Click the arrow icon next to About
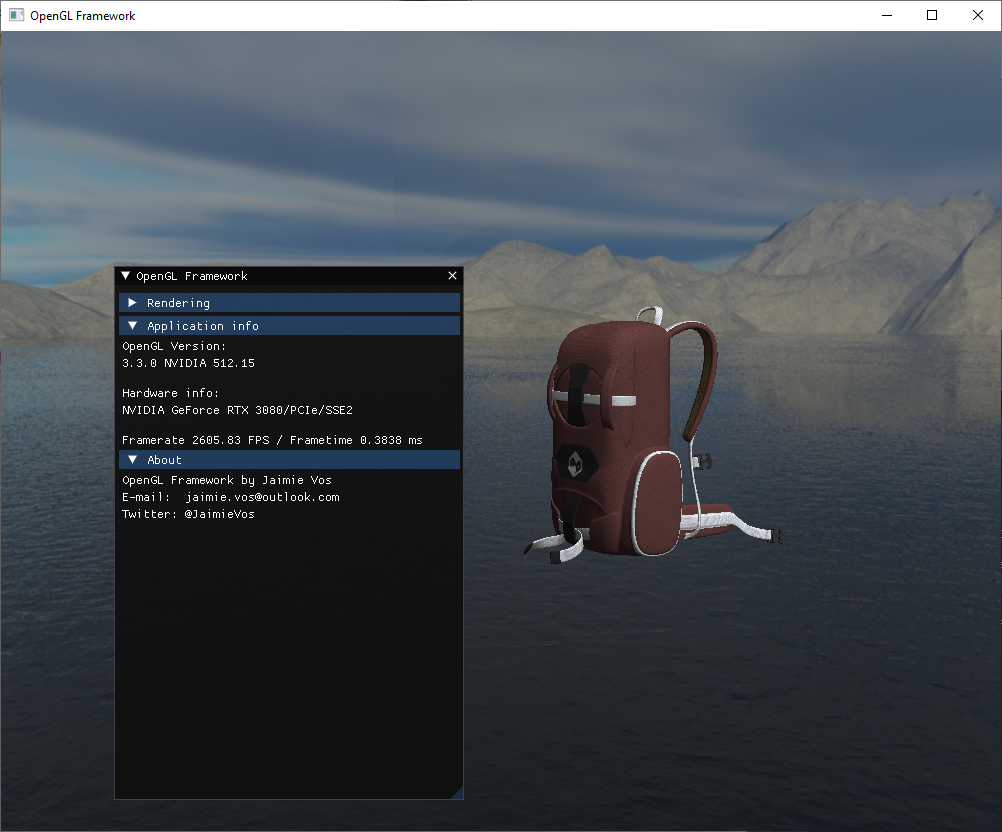Screen dimensions: 1002x832 pyautogui.click(x=133, y=459)
